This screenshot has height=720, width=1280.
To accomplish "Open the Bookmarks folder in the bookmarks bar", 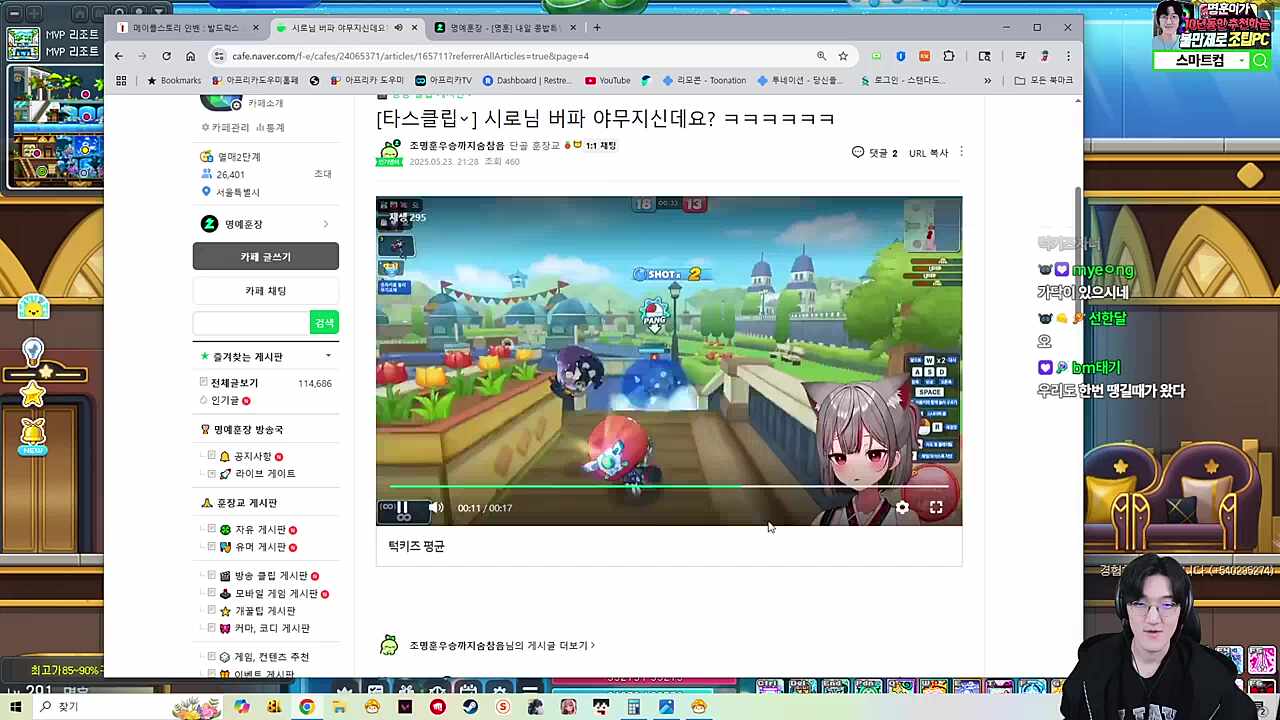I will click(x=174, y=80).
